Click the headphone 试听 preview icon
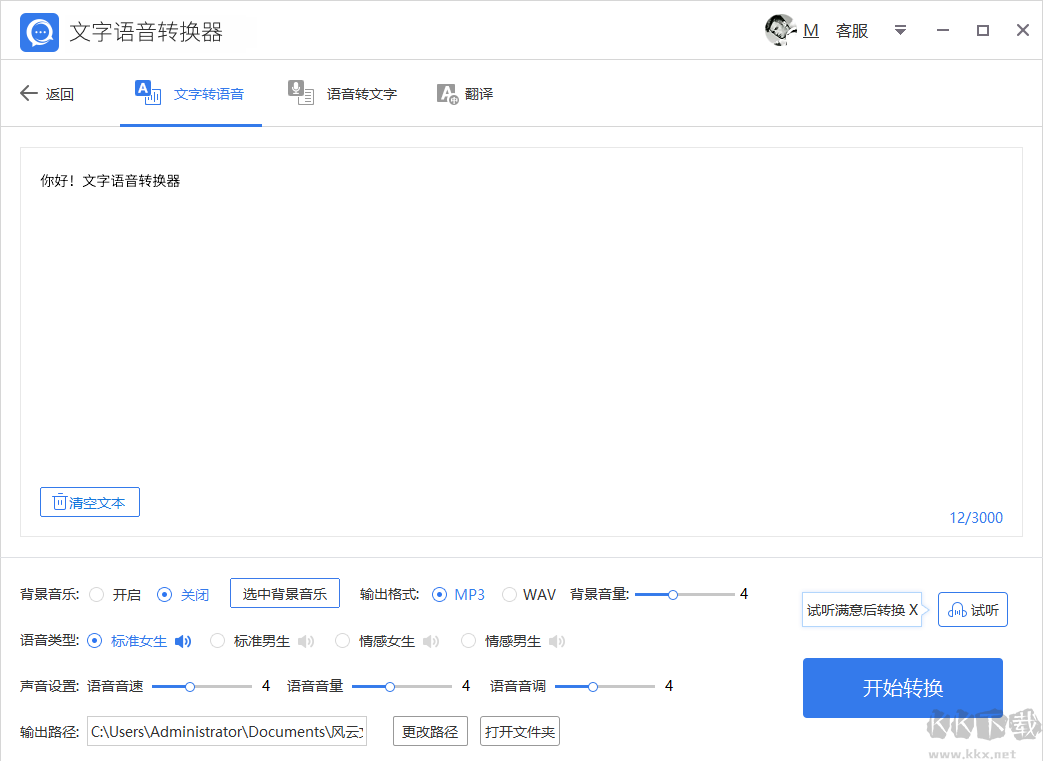Image resolution: width=1043 pixels, height=761 pixels. 956,609
